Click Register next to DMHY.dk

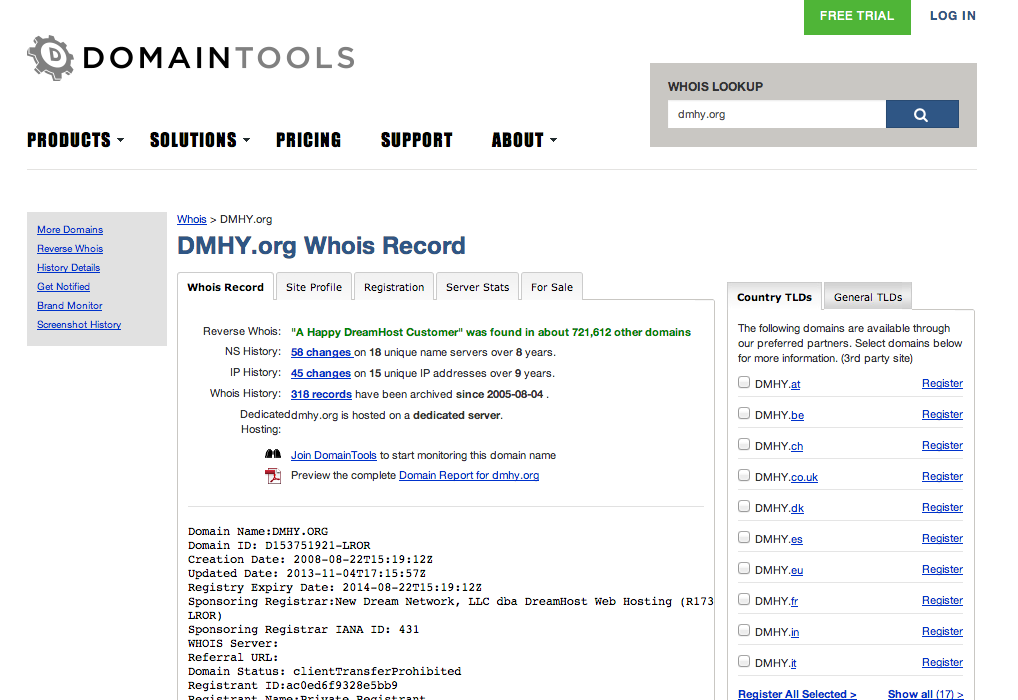click(x=942, y=507)
